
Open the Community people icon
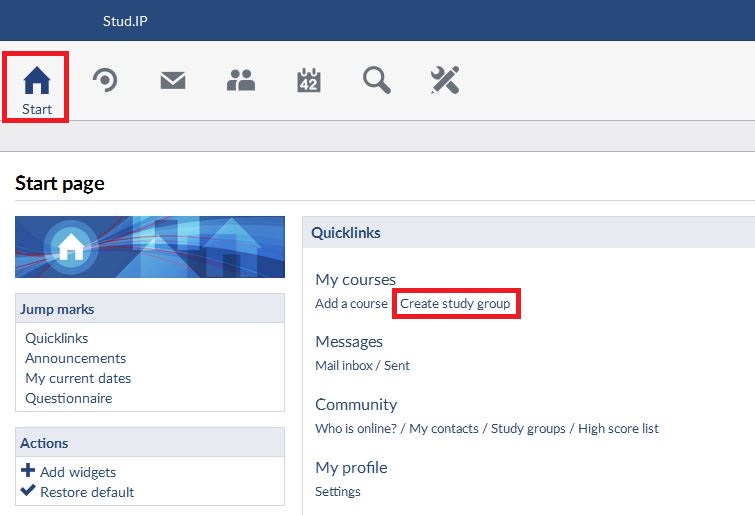tap(241, 81)
